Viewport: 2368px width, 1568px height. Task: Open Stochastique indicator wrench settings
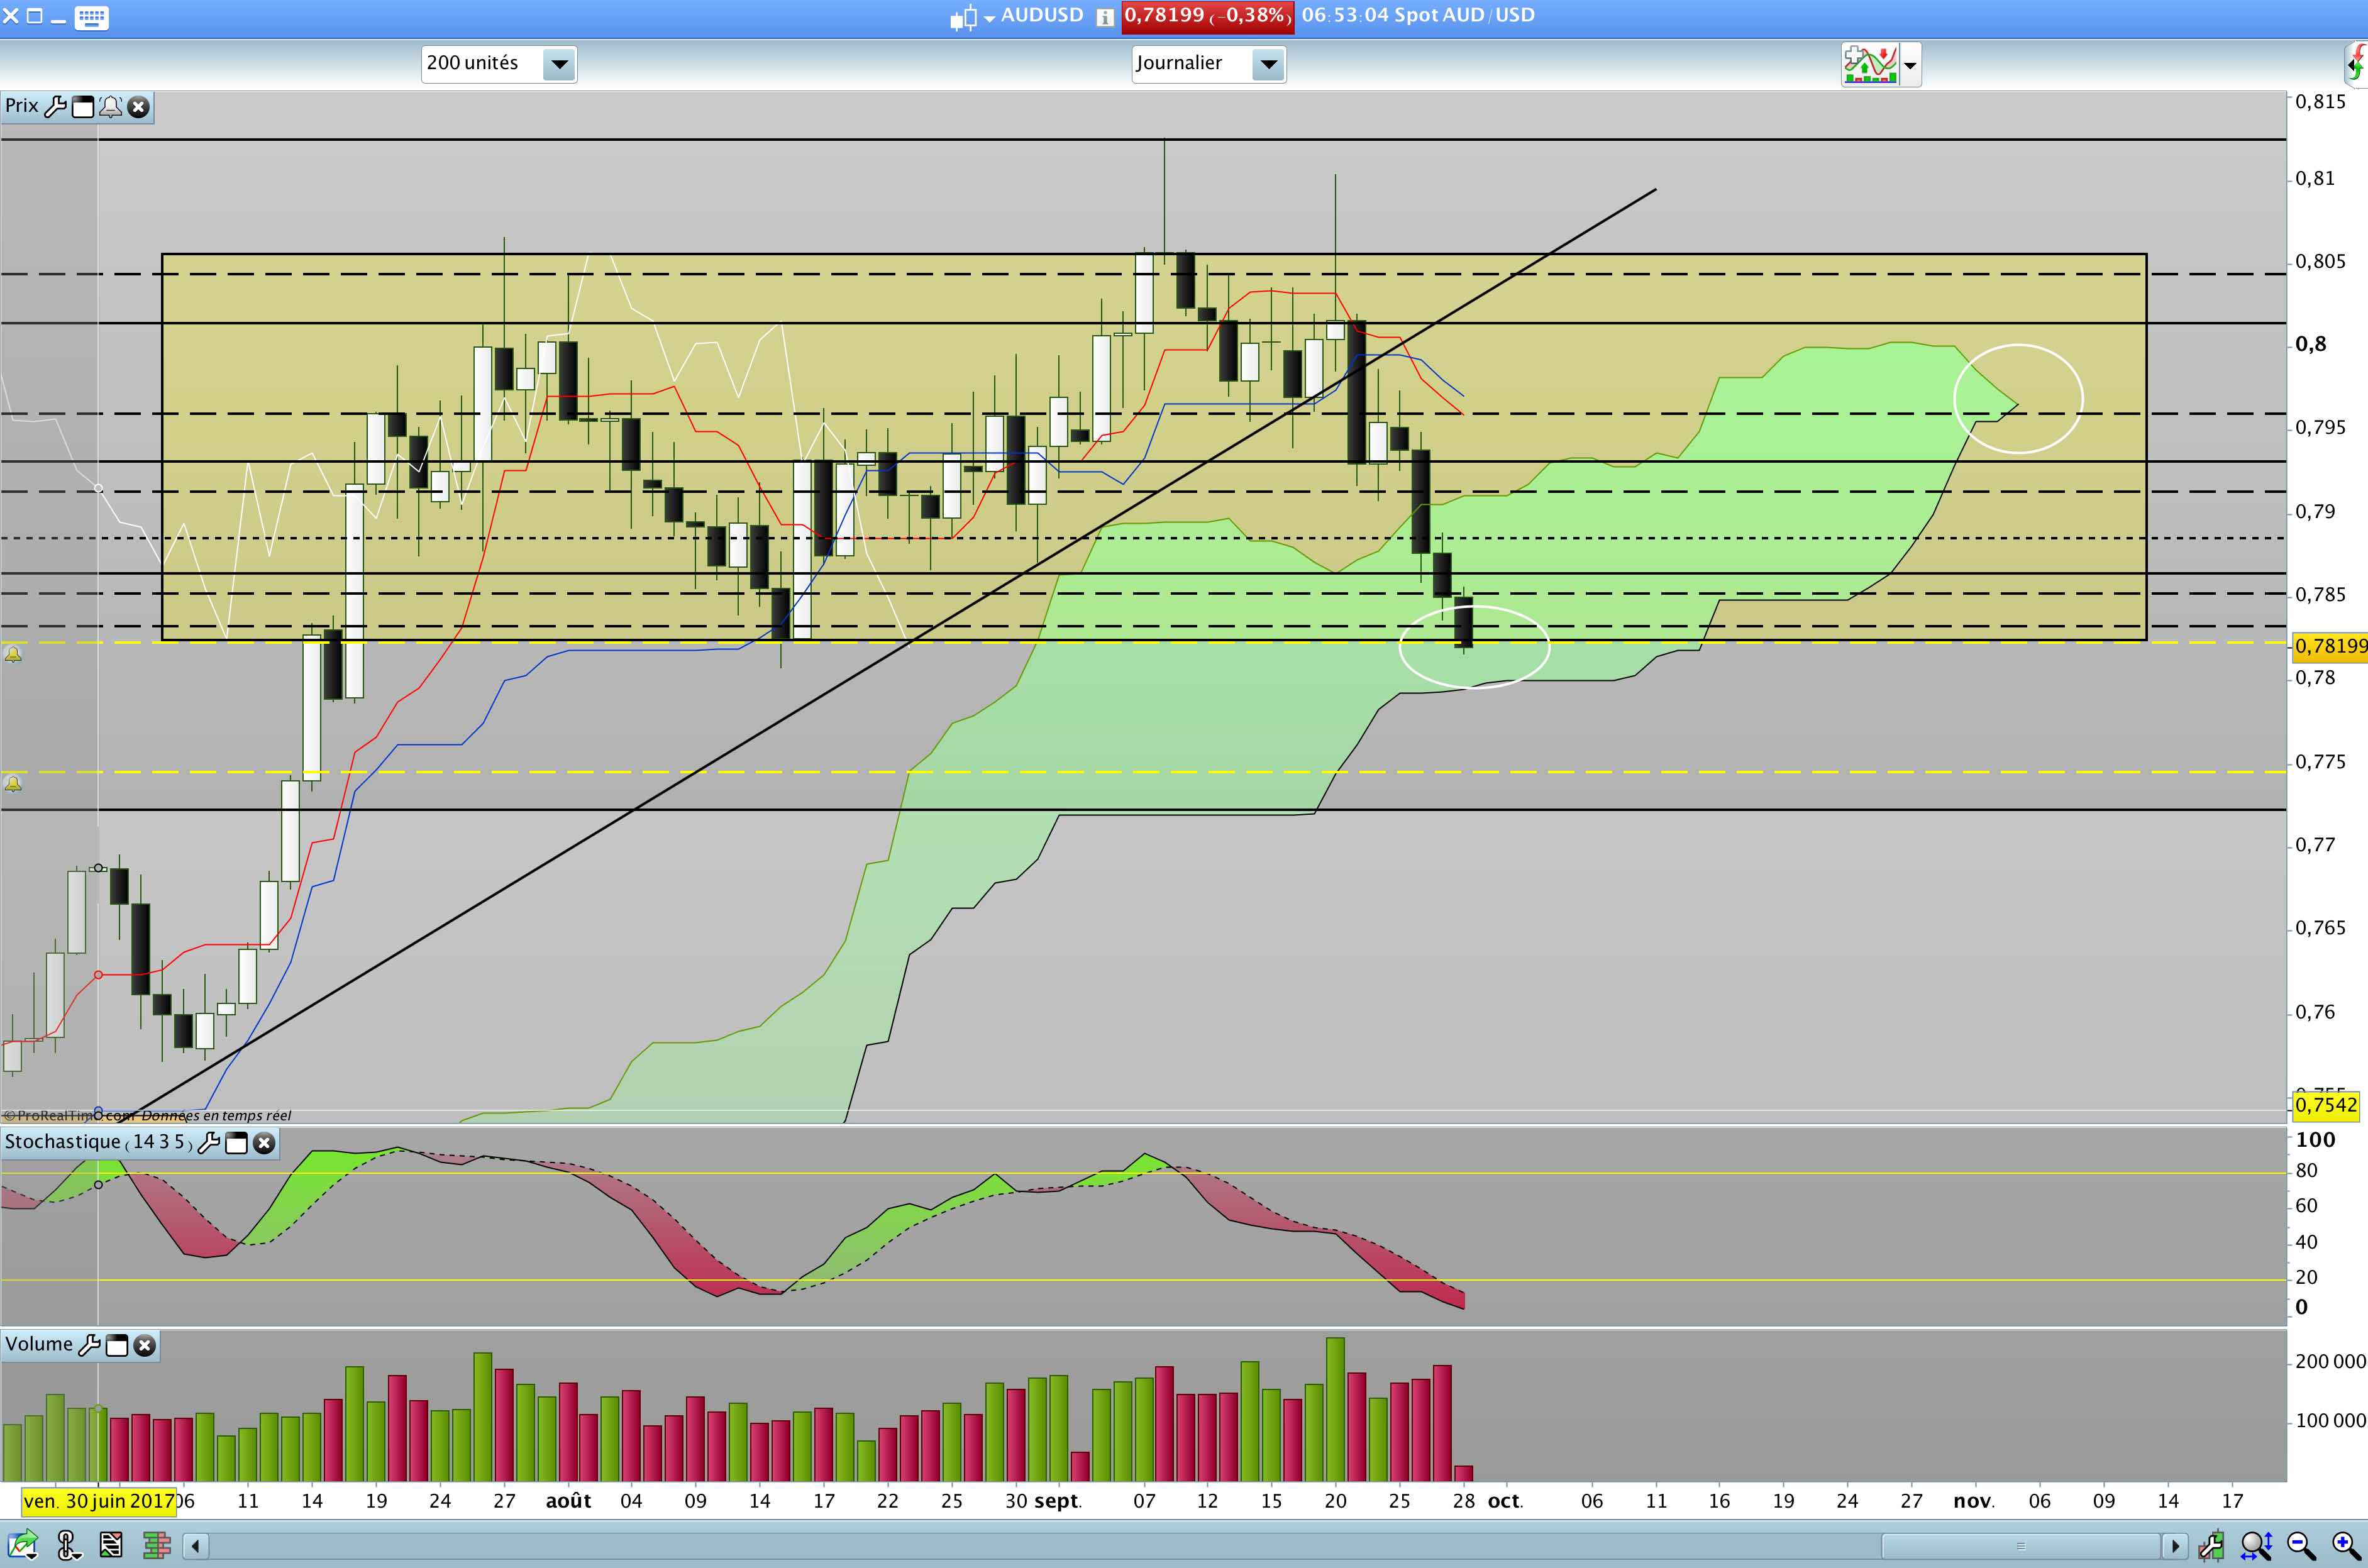click(x=209, y=1143)
